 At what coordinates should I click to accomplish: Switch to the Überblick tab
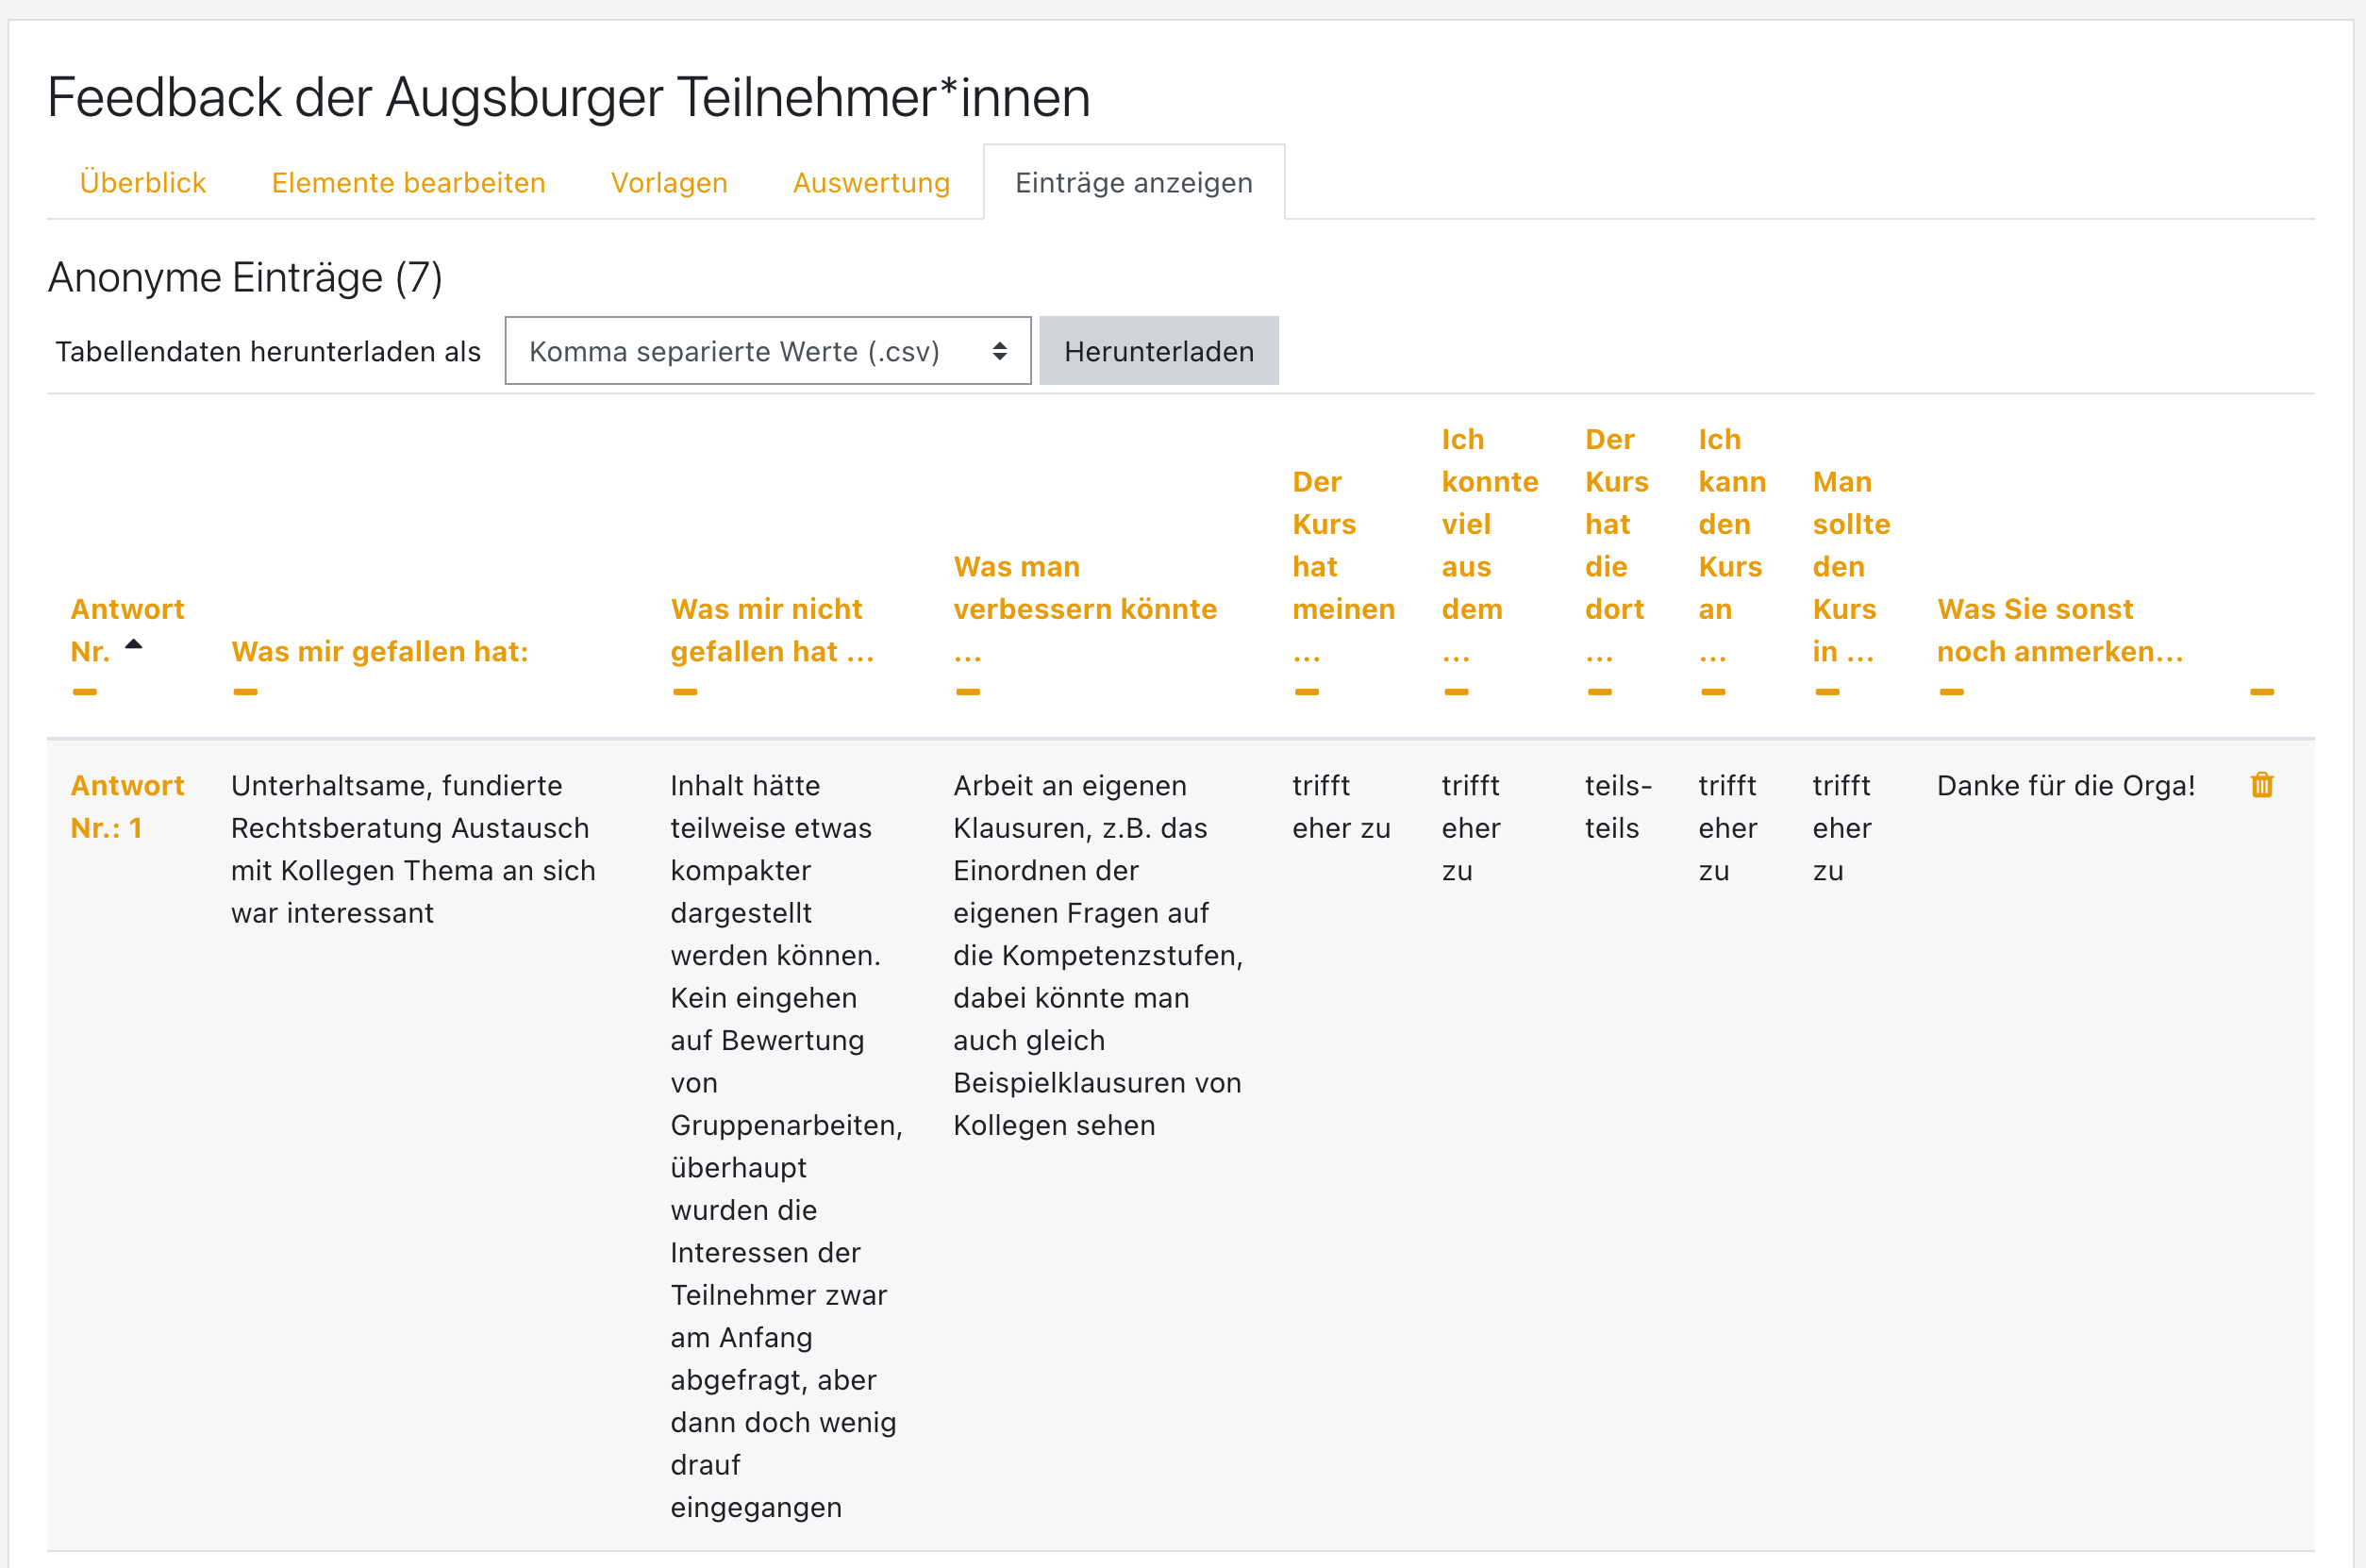142,182
